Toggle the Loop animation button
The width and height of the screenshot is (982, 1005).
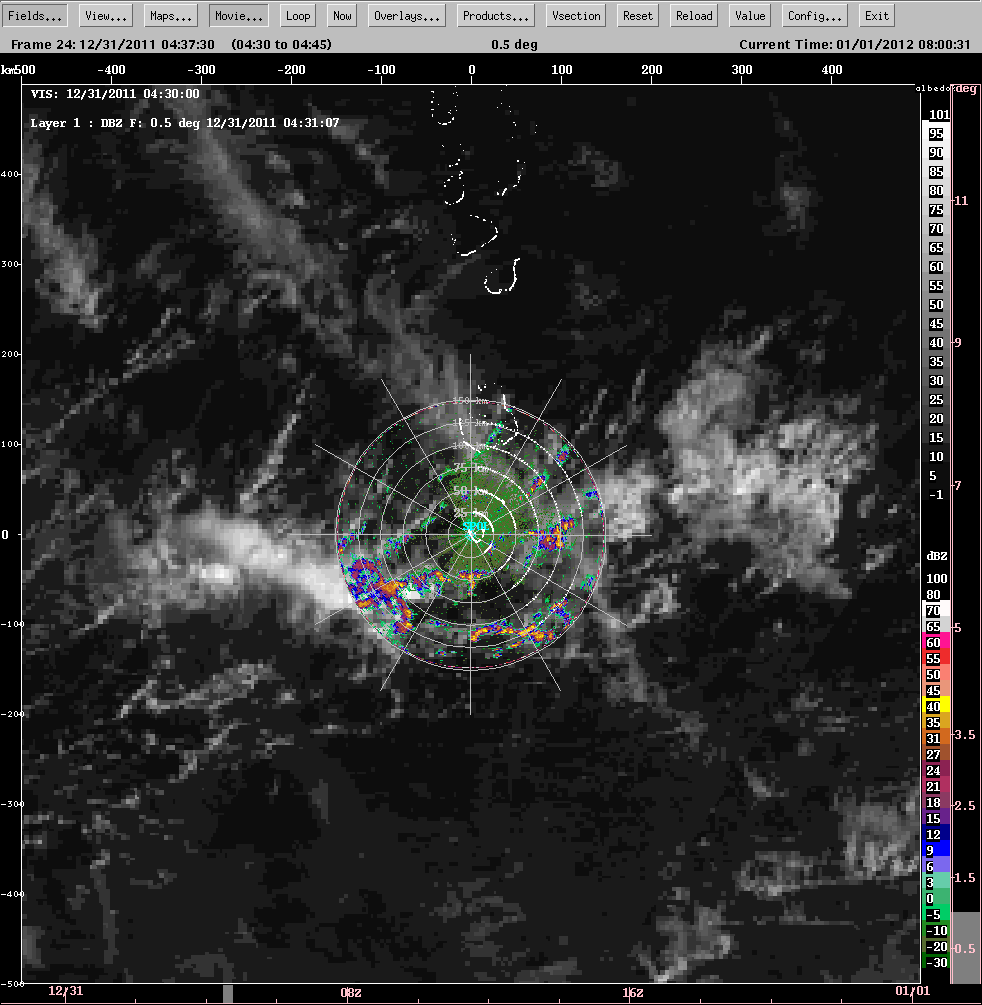[298, 16]
